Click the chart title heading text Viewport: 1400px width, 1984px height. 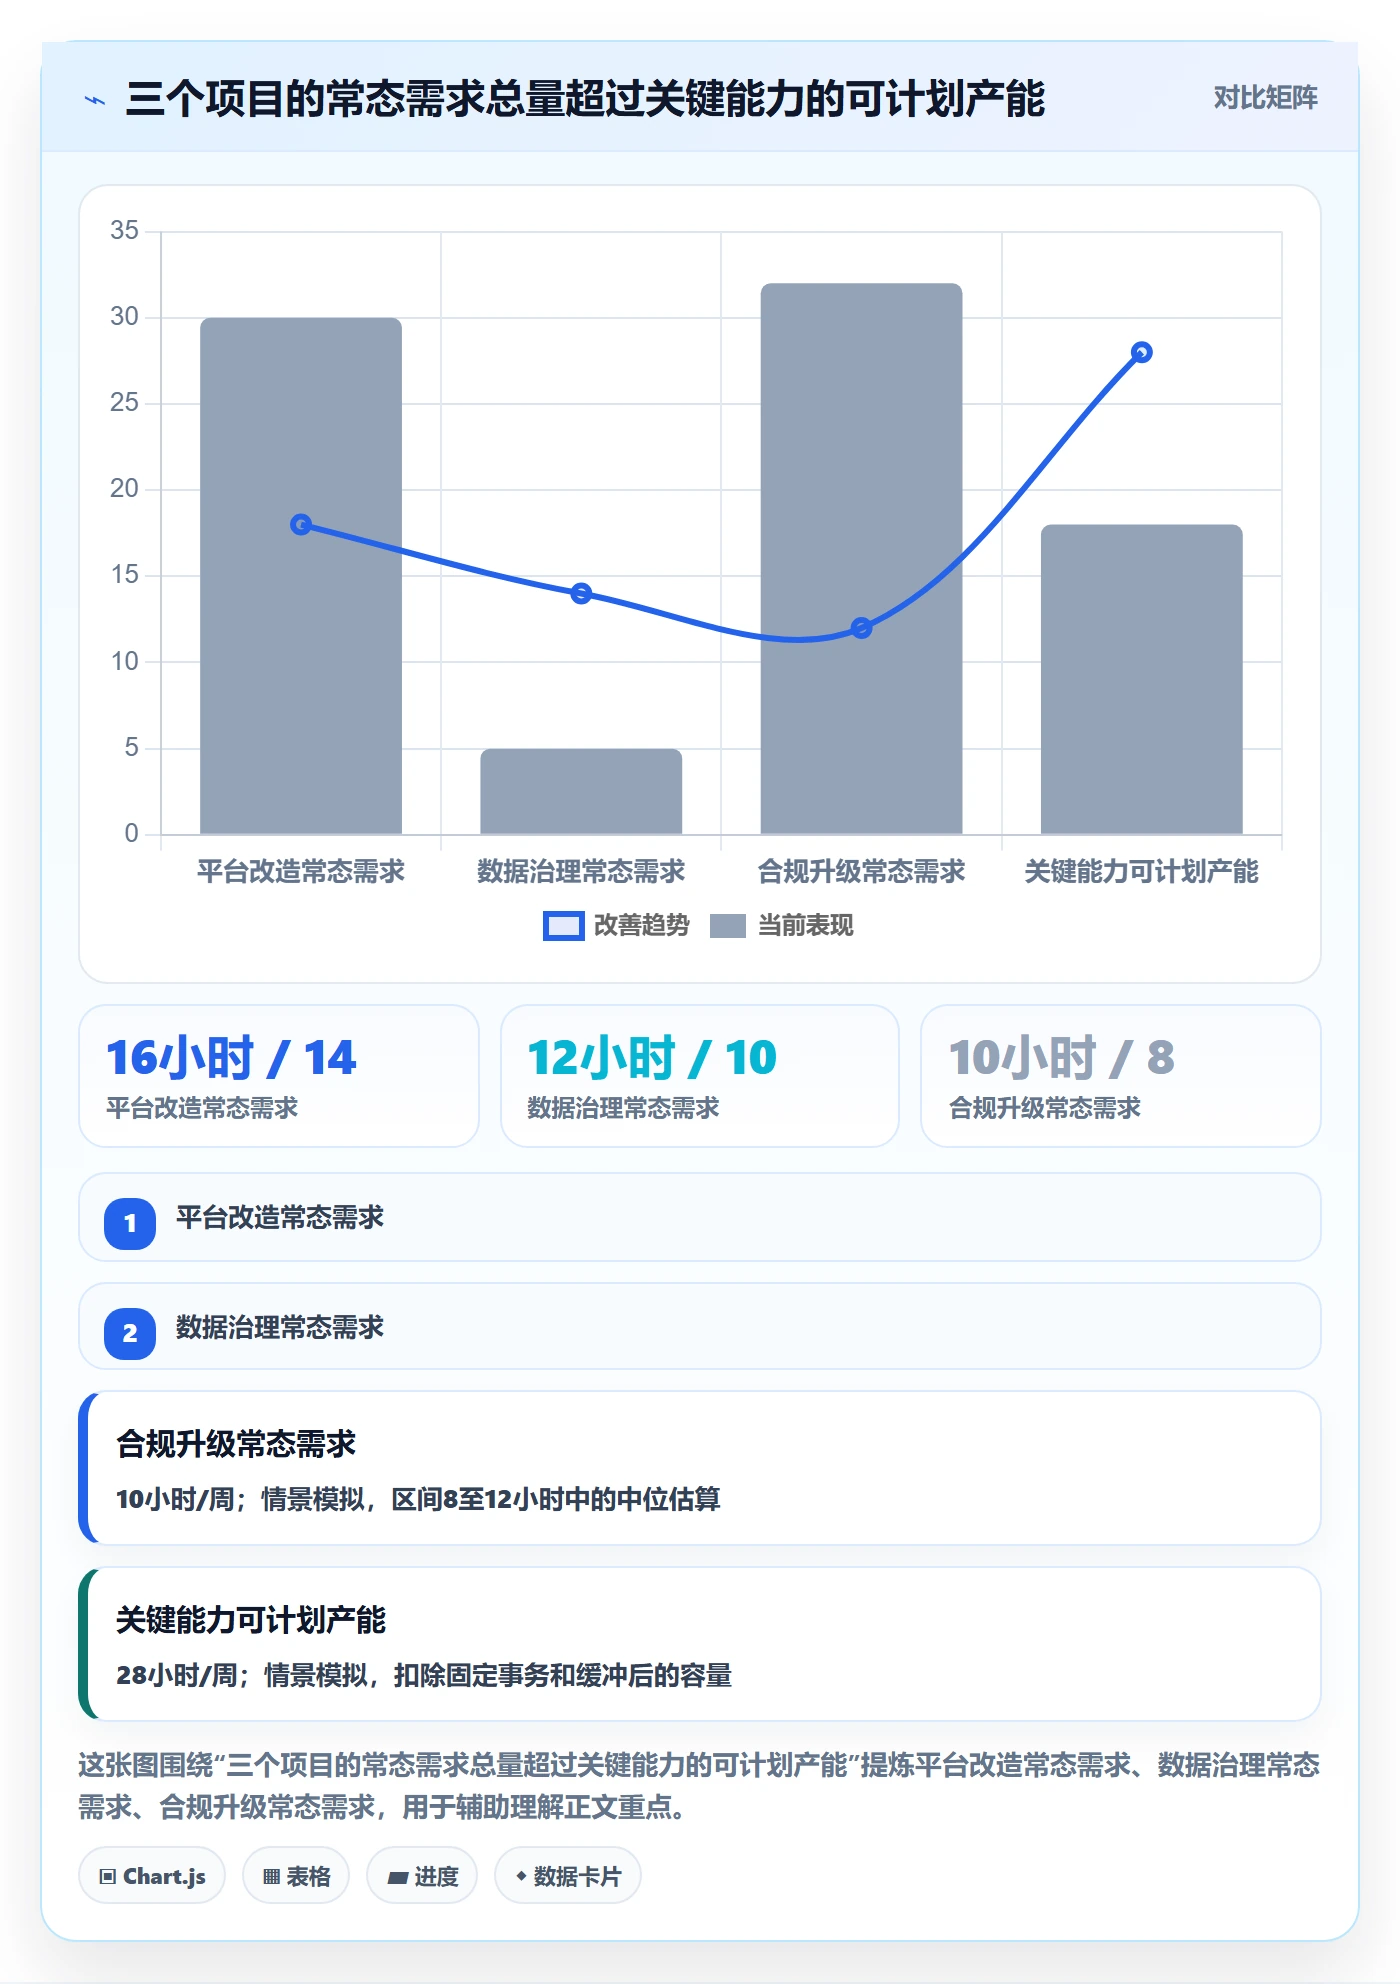pyautogui.click(x=585, y=99)
